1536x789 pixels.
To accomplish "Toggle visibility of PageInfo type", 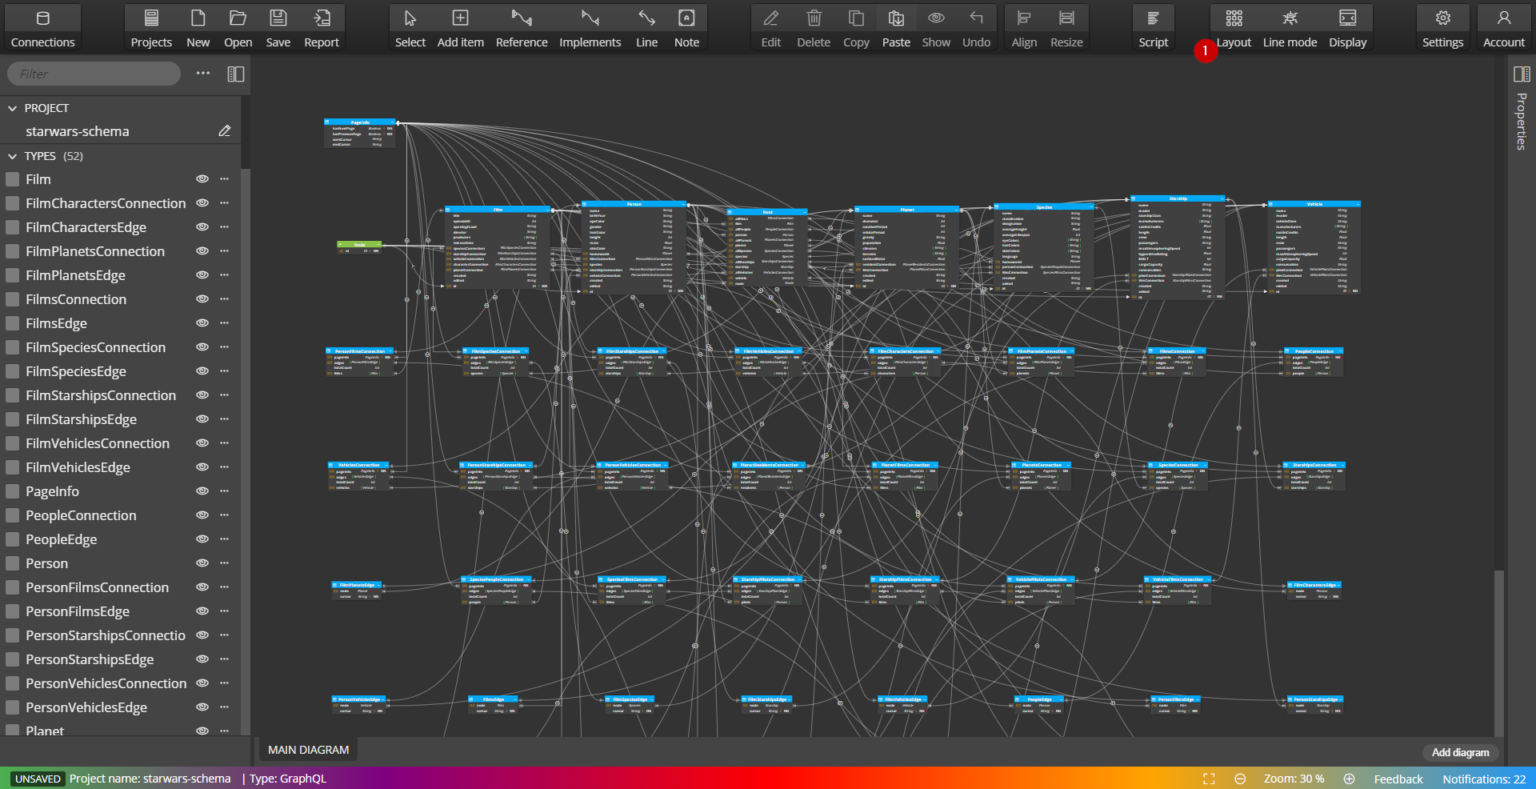I will click(202, 491).
